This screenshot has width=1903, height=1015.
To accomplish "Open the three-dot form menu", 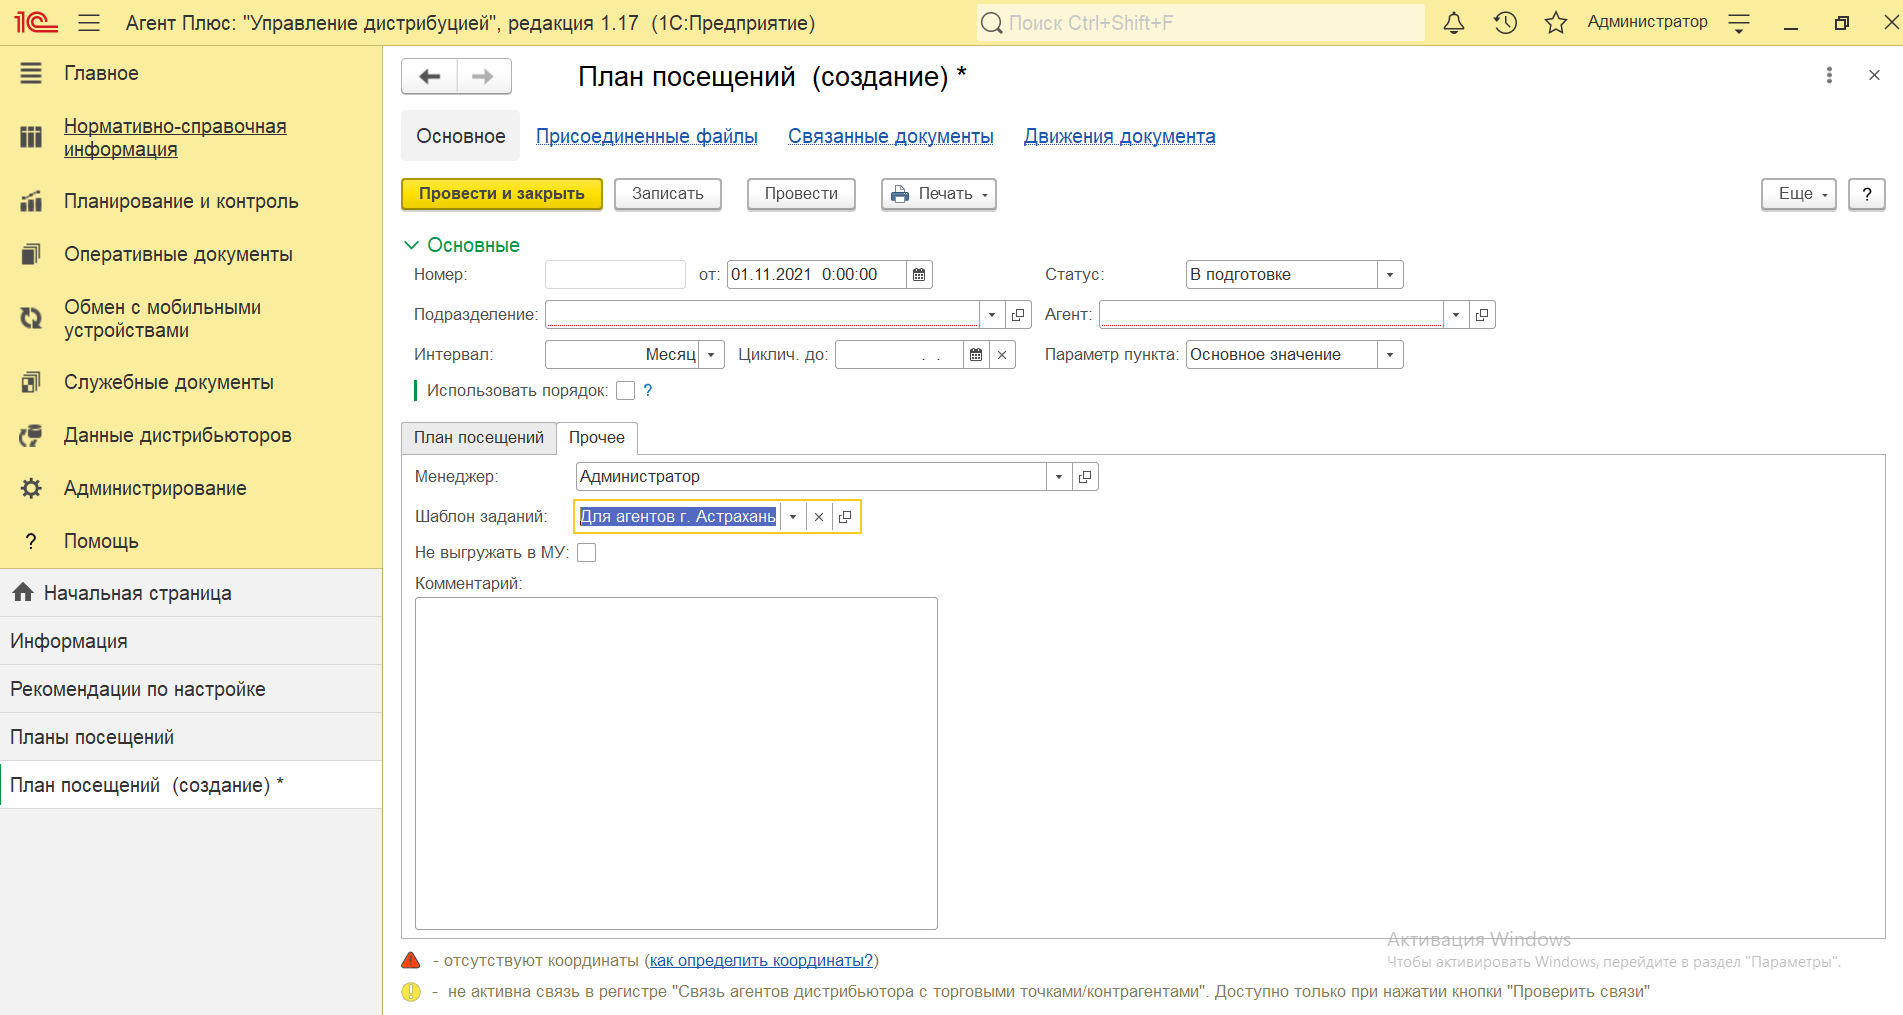I will click(x=1829, y=75).
